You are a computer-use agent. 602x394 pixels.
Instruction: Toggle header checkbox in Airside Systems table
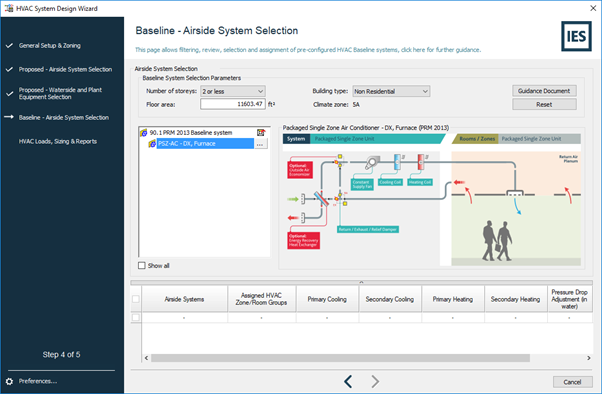click(136, 299)
